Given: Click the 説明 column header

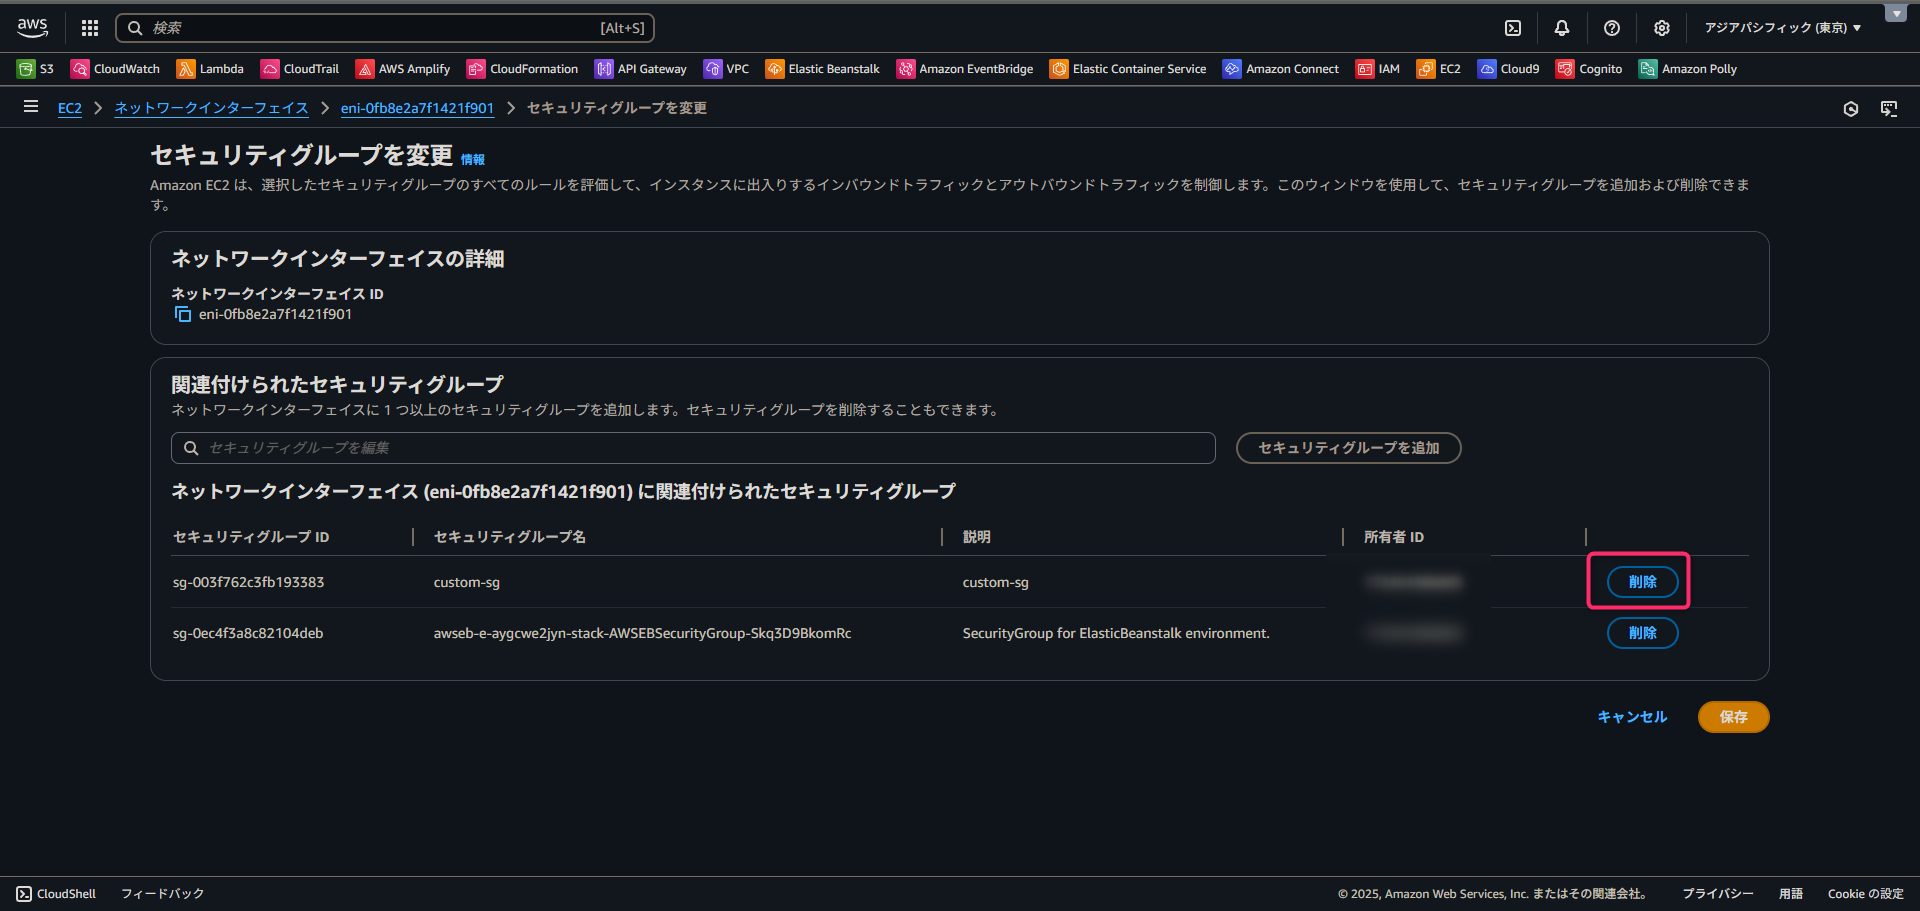Looking at the screenshot, I should [977, 537].
